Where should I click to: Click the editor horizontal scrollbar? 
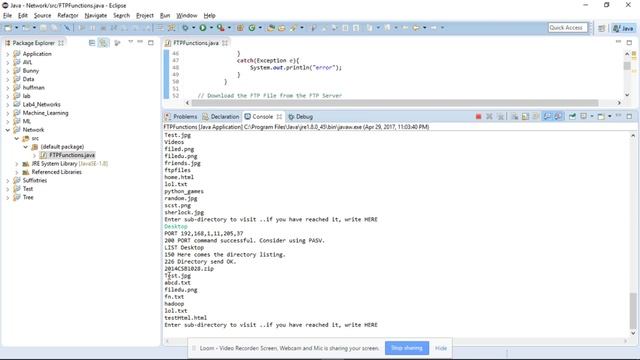click(x=395, y=103)
